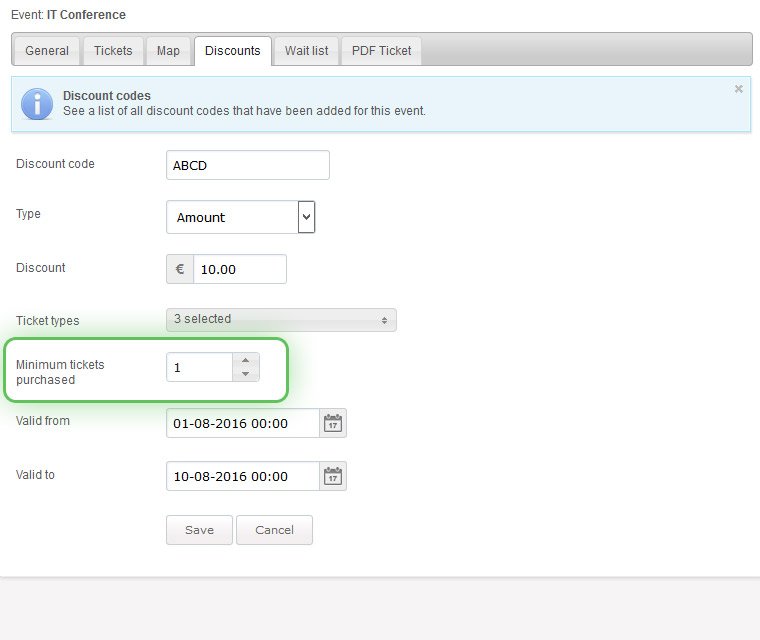Dismiss the Discount codes info banner
This screenshot has height=640, width=760.
738,89
